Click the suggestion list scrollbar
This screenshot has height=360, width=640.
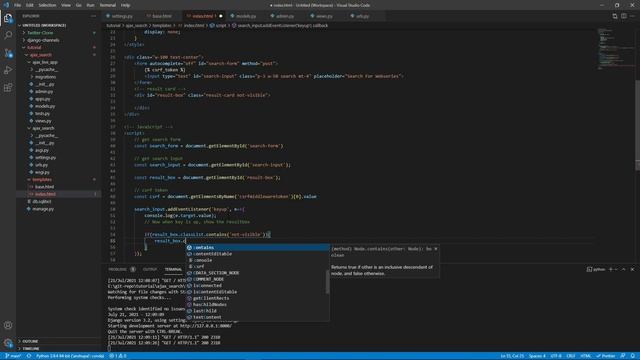[327, 282]
